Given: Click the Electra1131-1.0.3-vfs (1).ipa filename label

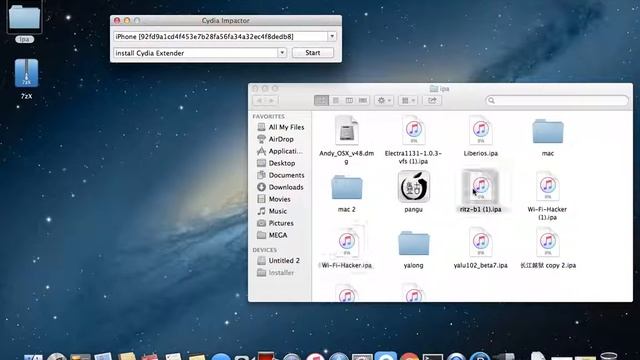Looking at the screenshot, I should point(413,157).
